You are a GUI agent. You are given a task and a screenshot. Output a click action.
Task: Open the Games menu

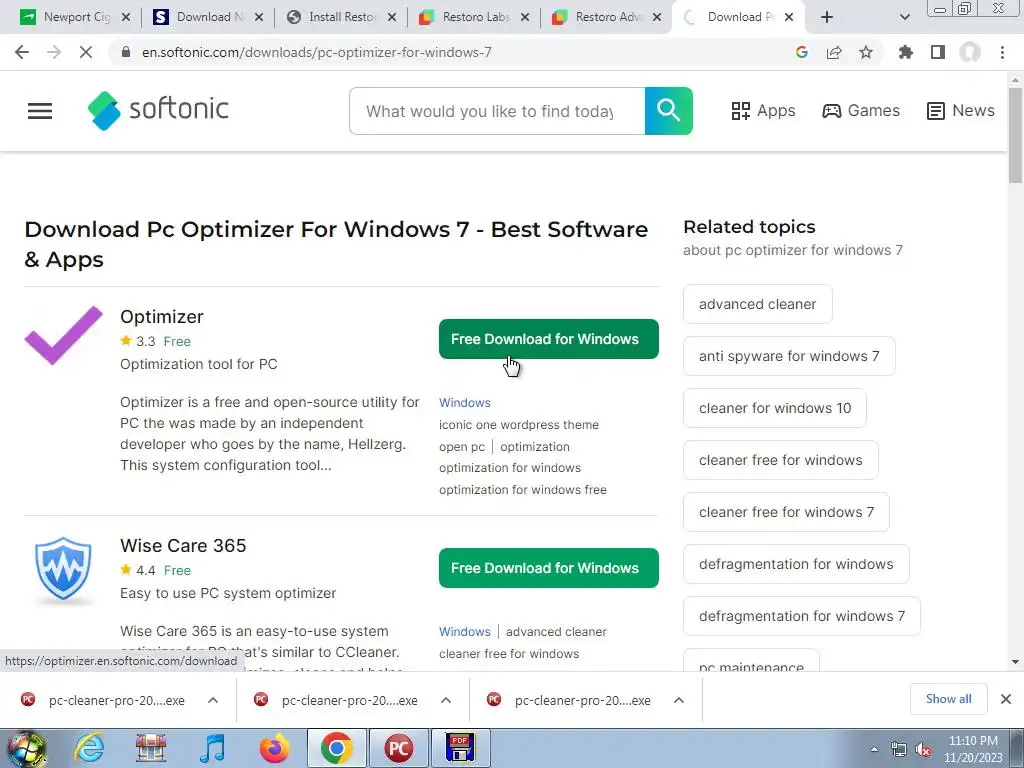[x=861, y=110]
